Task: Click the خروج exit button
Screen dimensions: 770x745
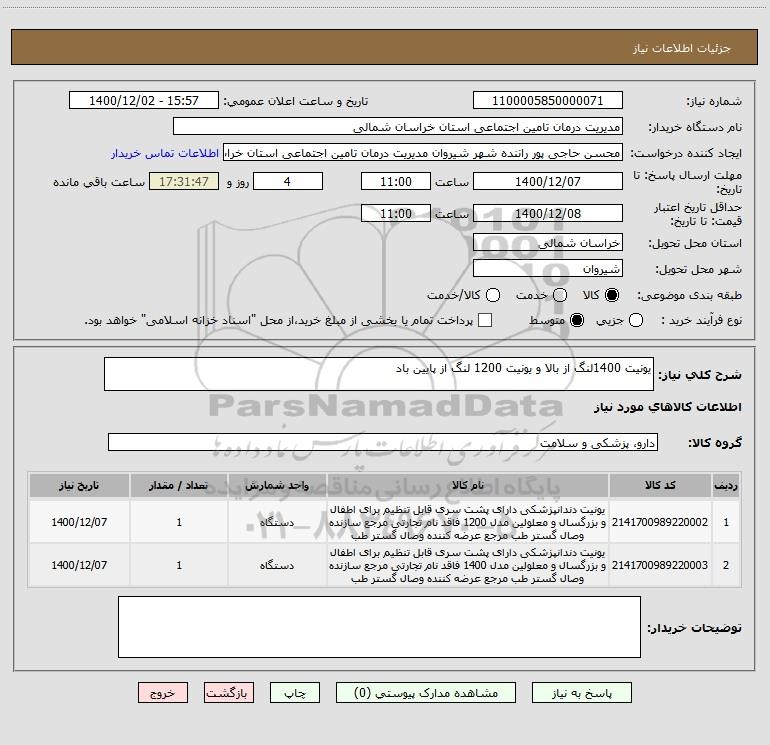Action: [163, 692]
